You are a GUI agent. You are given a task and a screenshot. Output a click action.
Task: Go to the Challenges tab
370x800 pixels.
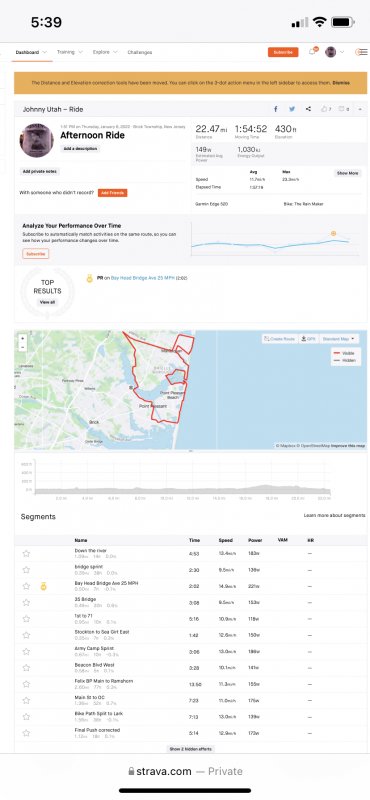[x=140, y=52]
